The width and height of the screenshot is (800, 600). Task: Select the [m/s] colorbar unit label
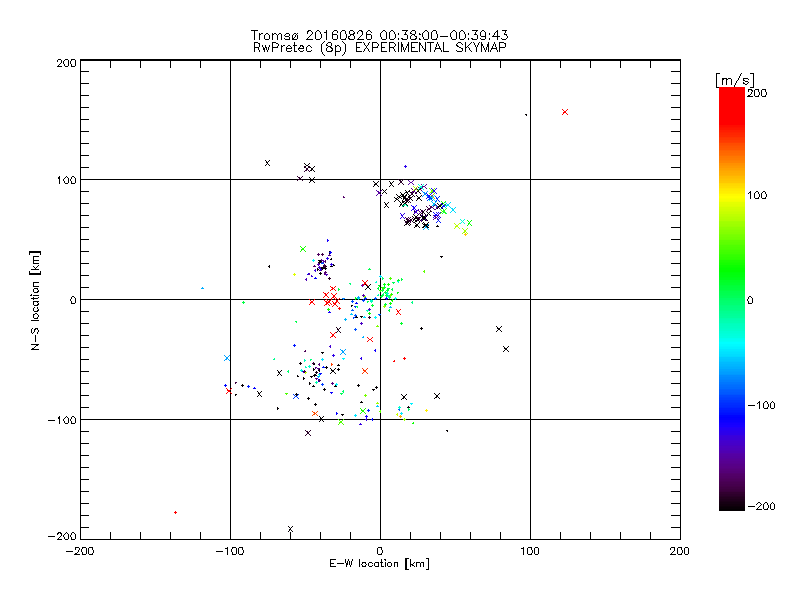point(734,80)
